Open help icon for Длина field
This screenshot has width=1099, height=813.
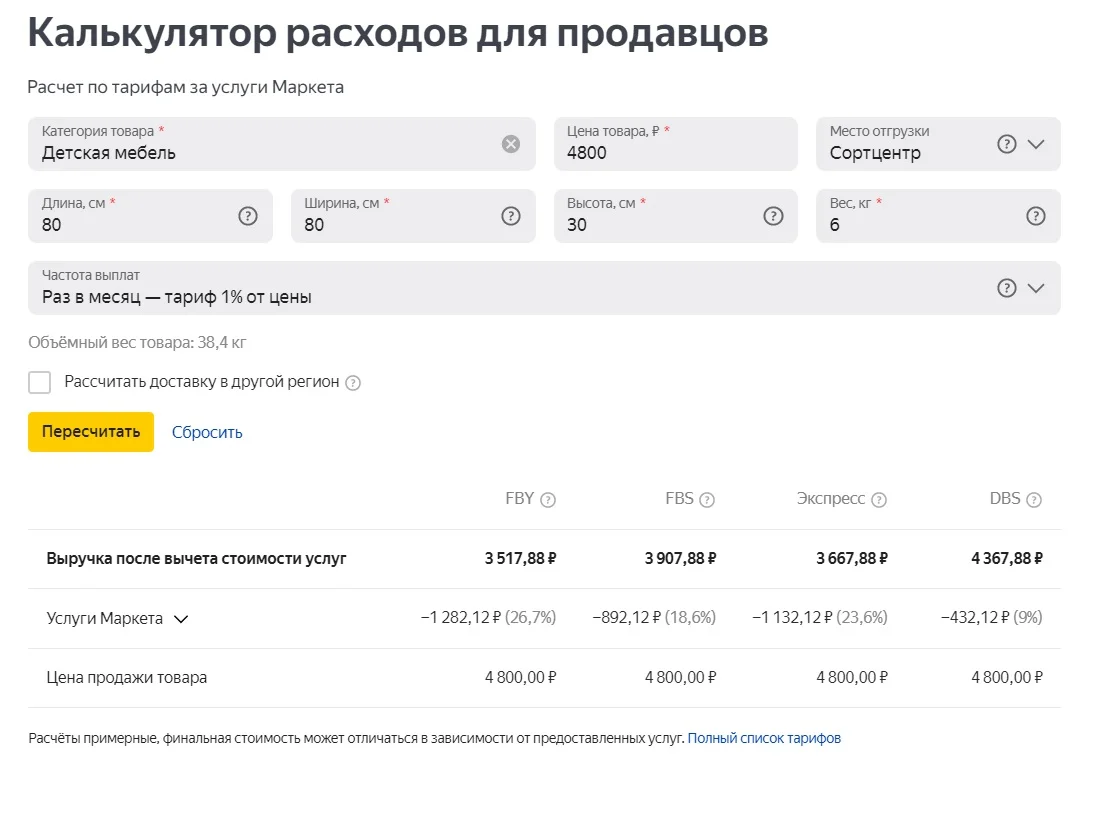(248, 216)
